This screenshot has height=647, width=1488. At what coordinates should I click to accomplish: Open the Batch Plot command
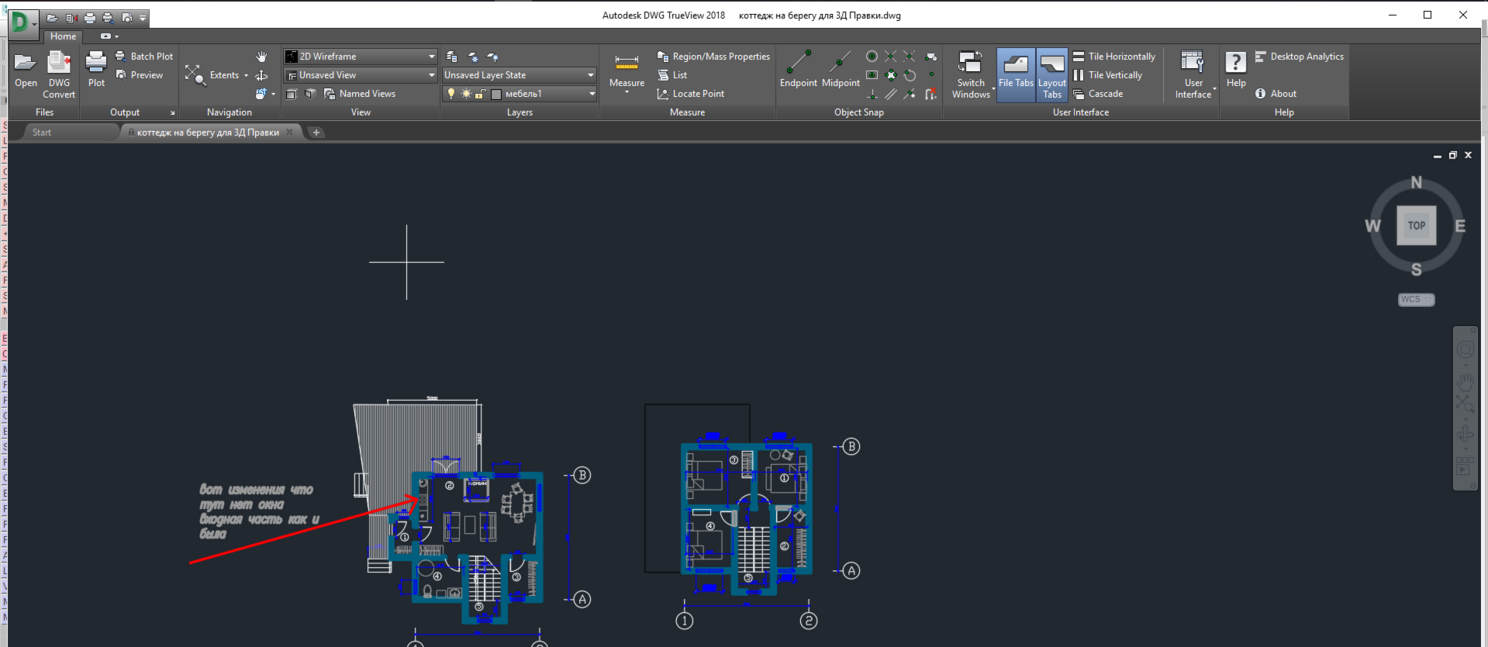pos(144,57)
